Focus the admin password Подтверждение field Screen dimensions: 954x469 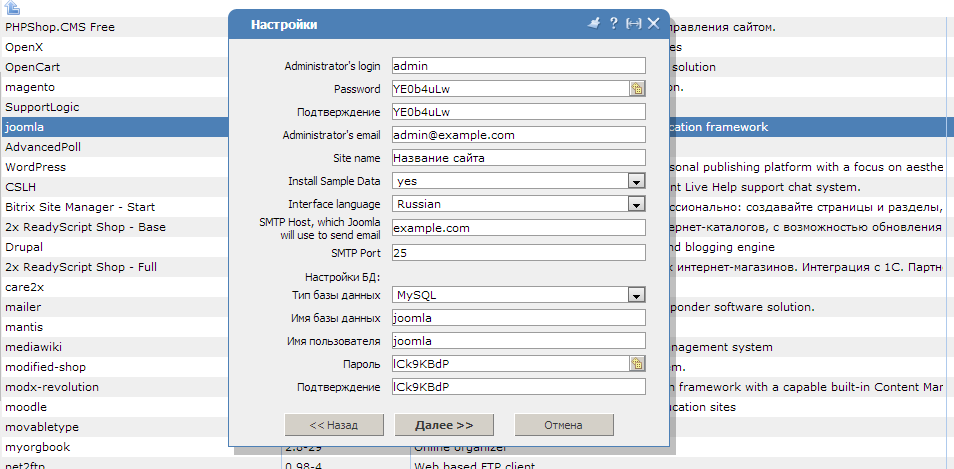(518, 112)
